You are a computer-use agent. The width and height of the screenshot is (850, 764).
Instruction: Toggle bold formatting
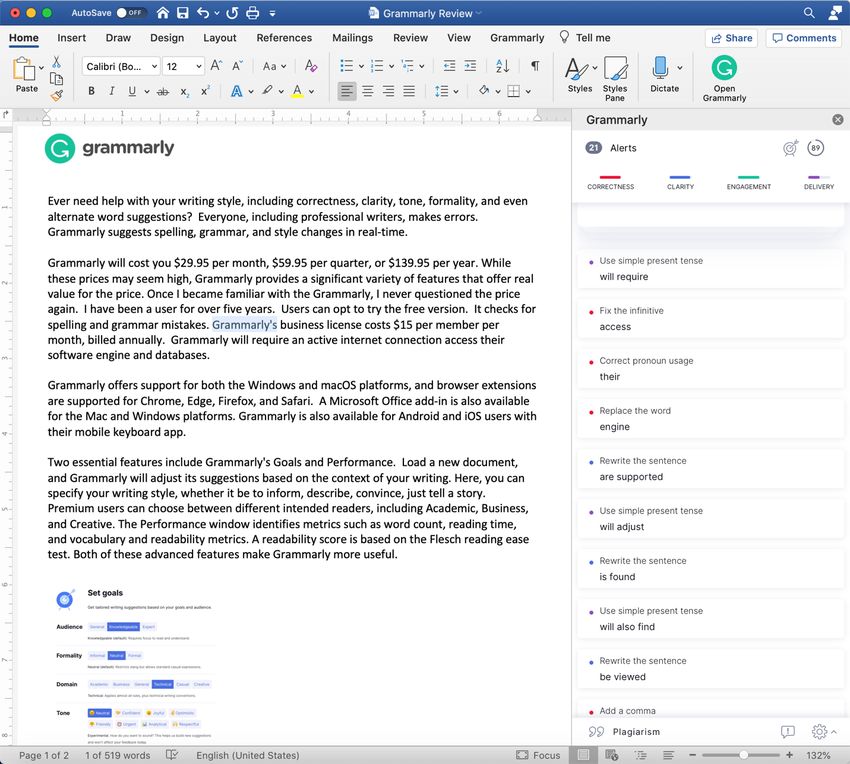click(91, 91)
